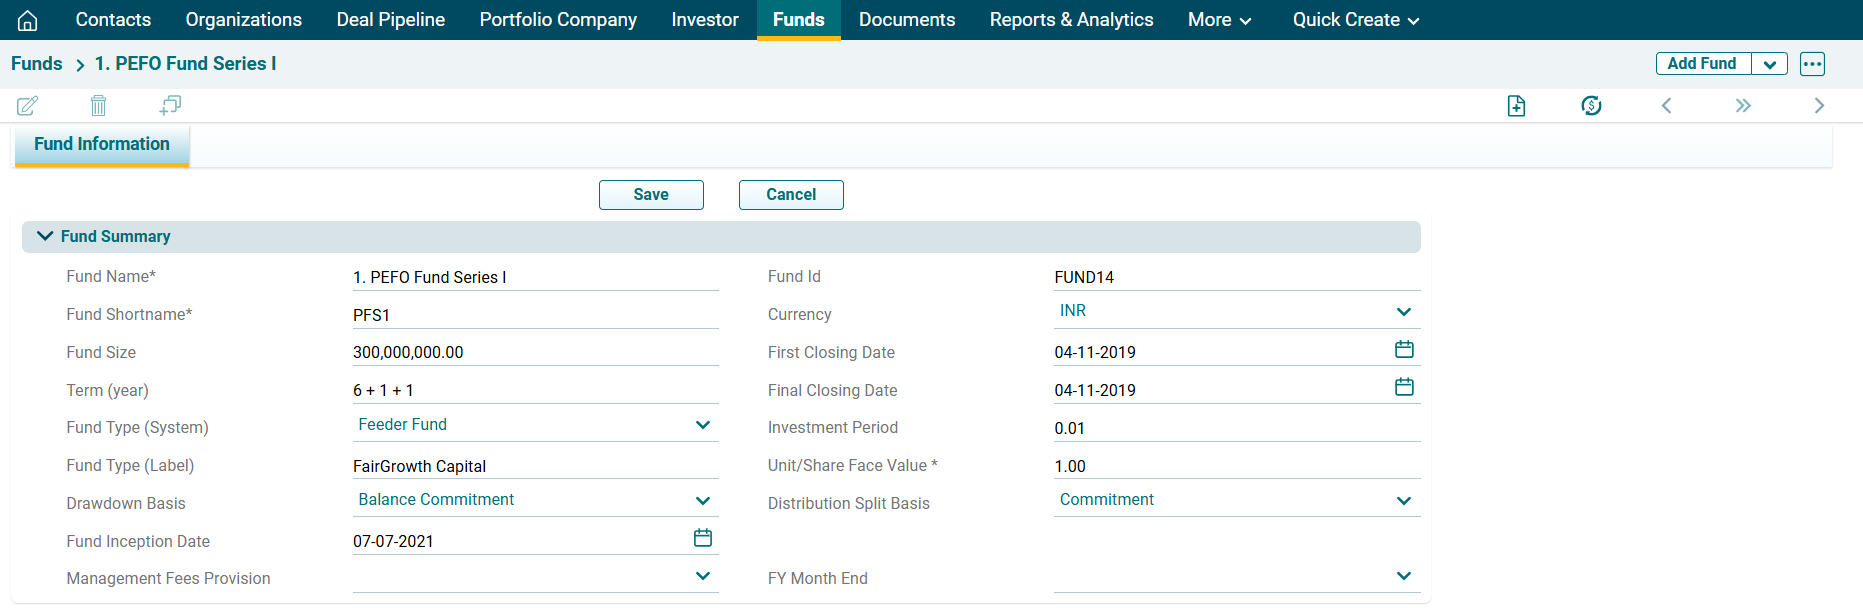Open First Closing Date calendar picker

(x=1404, y=349)
